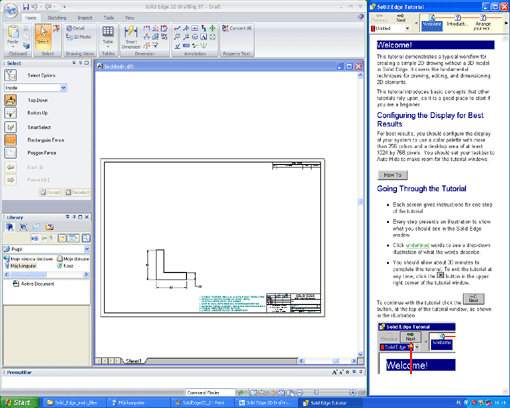Open the Table tool
Screen dimensions: 510x408
click(x=108, y=34)
